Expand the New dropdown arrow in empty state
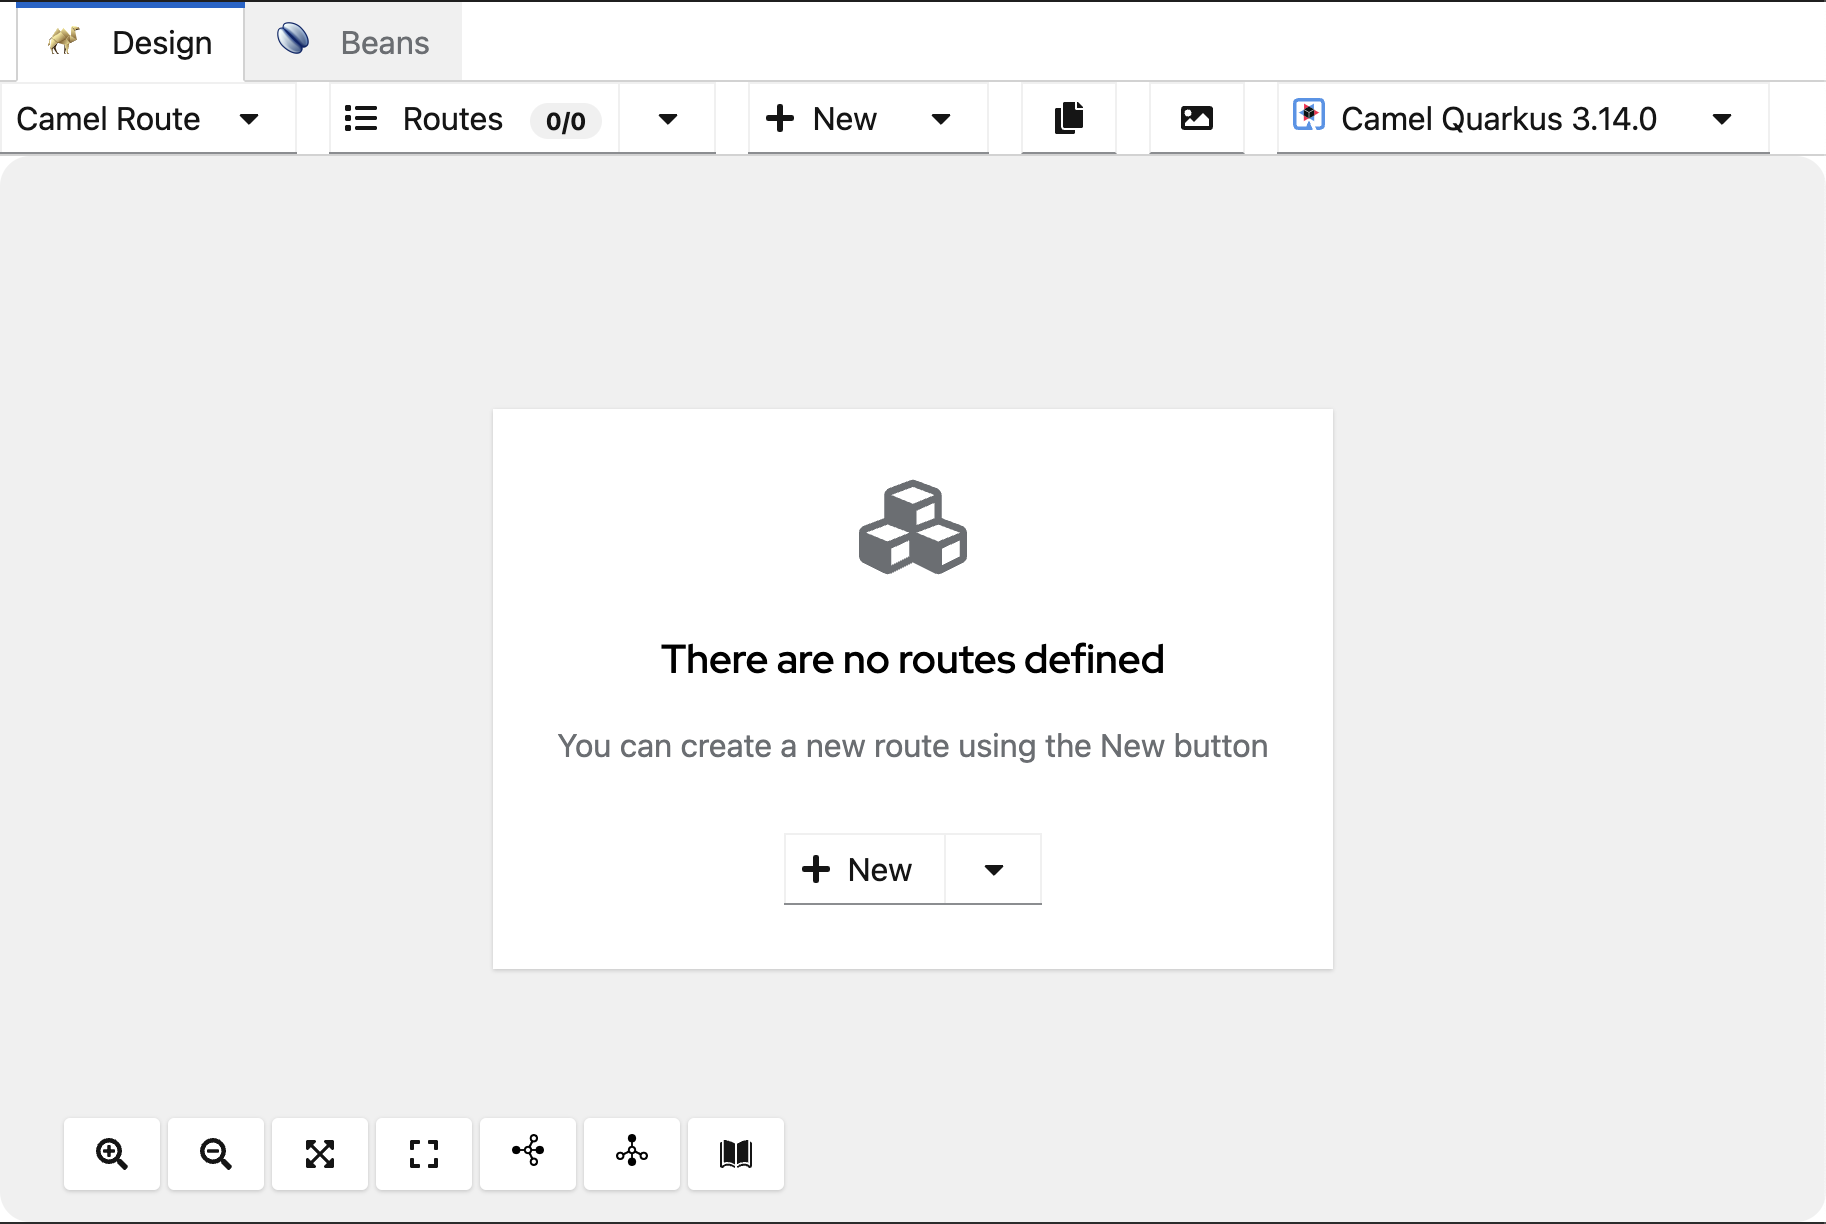Viewport: 1826px width, 1224px height. pyautogui.click(x=993, y=869)
